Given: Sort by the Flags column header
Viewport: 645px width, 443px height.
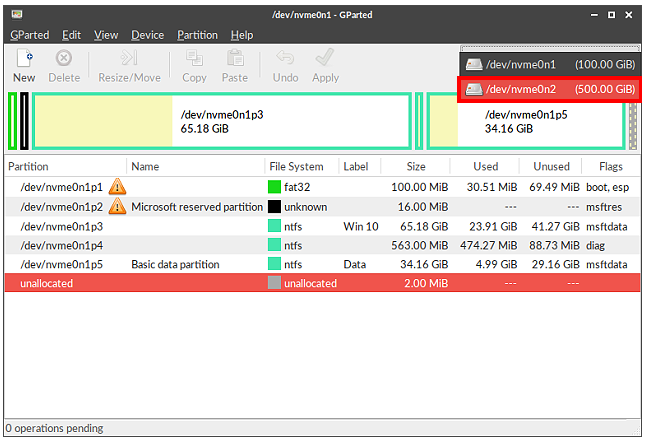Looking at the screenshot, I should (611, 167).
